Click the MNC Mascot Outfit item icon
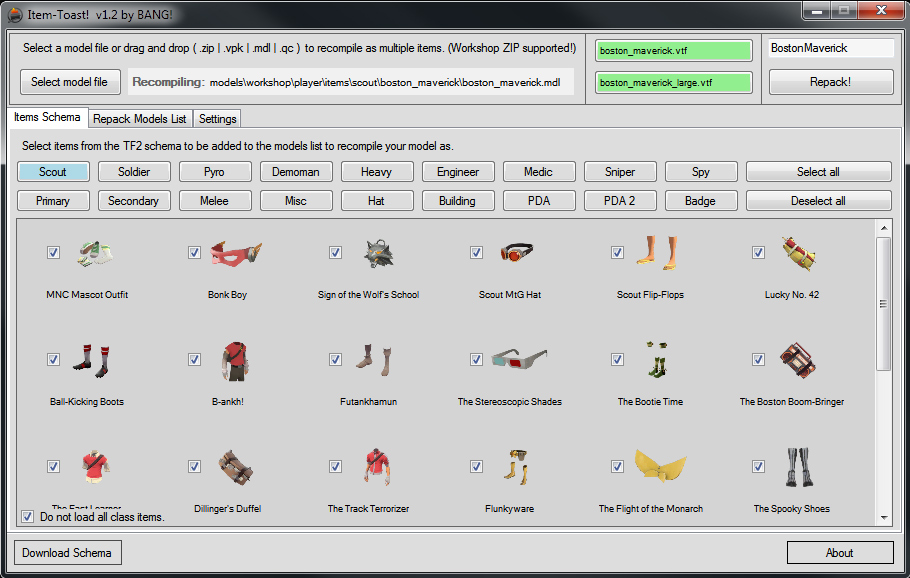Viewport: 910px width, 578px height. point(95,254)
